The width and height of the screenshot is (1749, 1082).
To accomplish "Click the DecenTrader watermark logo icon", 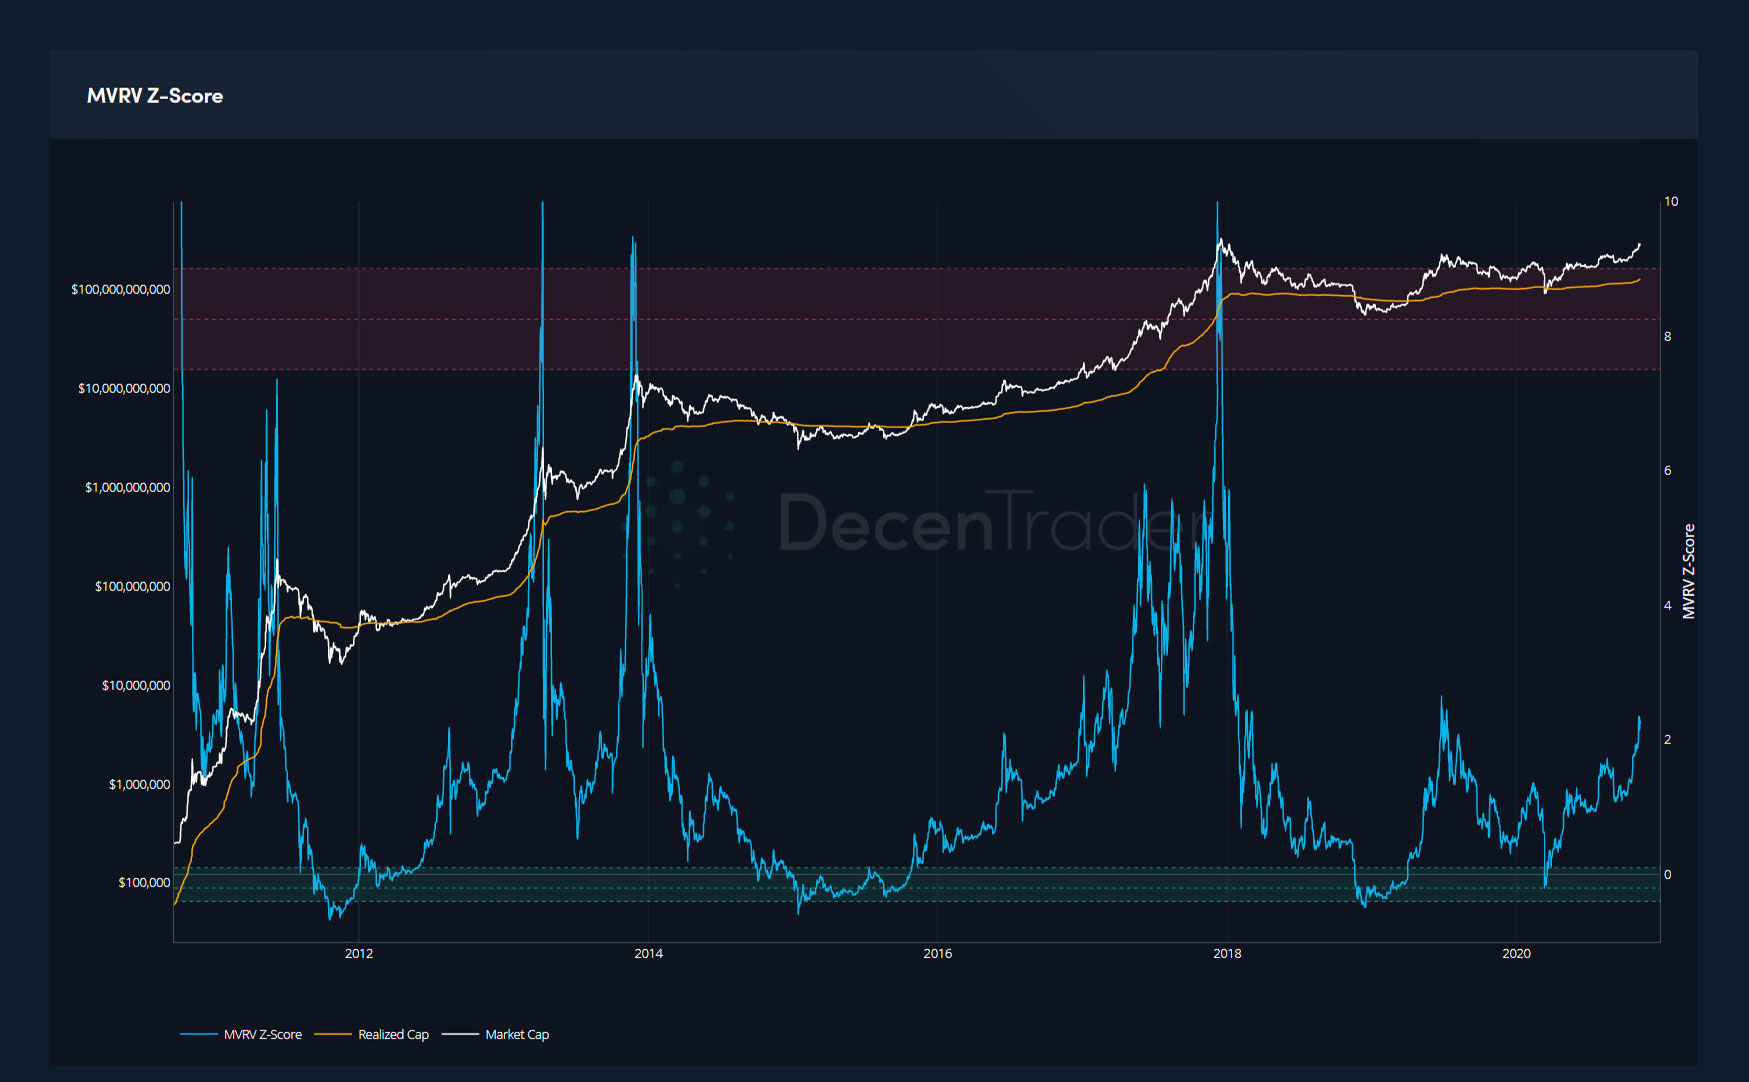I will coord(688,522).
